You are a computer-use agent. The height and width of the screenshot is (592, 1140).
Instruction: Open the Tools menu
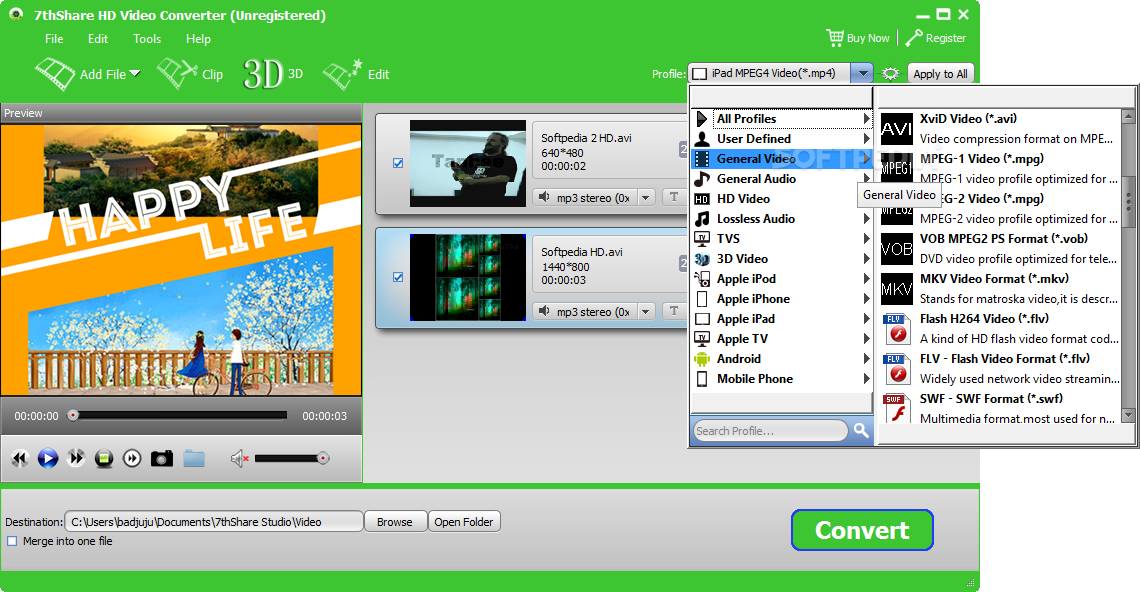pos(147,39)
